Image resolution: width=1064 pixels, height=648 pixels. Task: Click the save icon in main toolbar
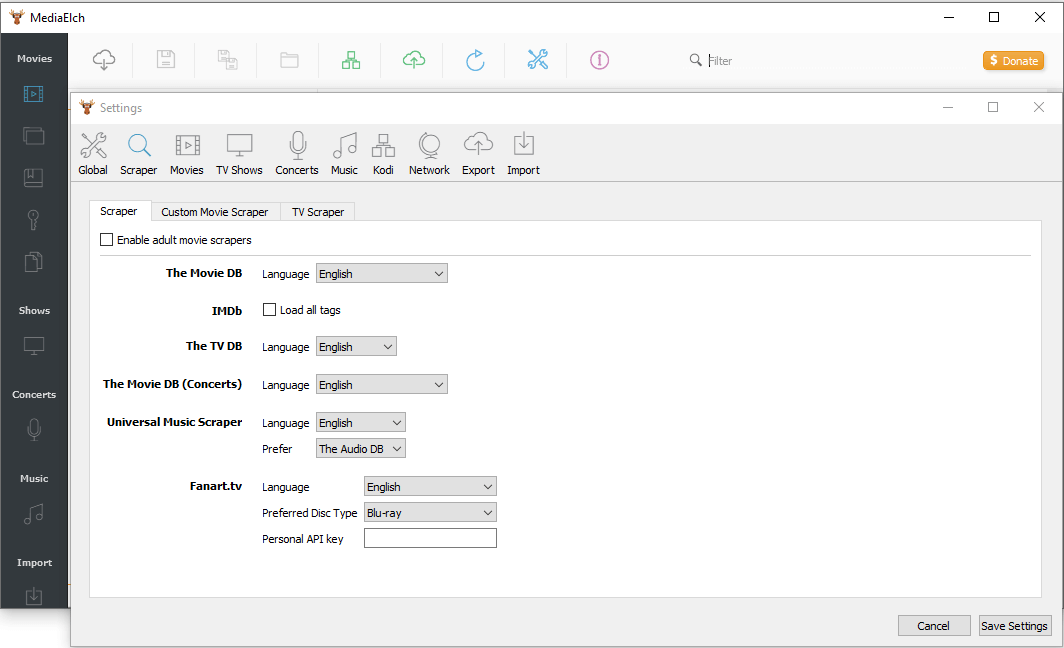pyautogui.click(x=166, y=60)
